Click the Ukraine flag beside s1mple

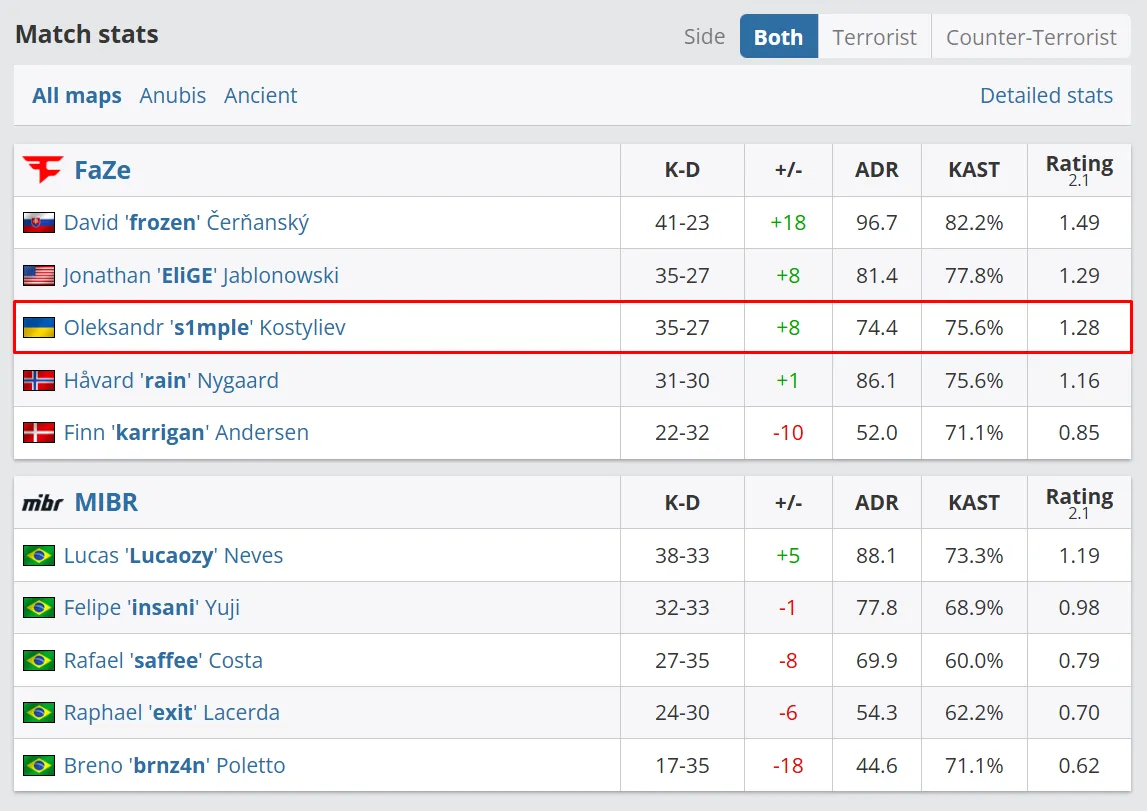coord(39,328)
